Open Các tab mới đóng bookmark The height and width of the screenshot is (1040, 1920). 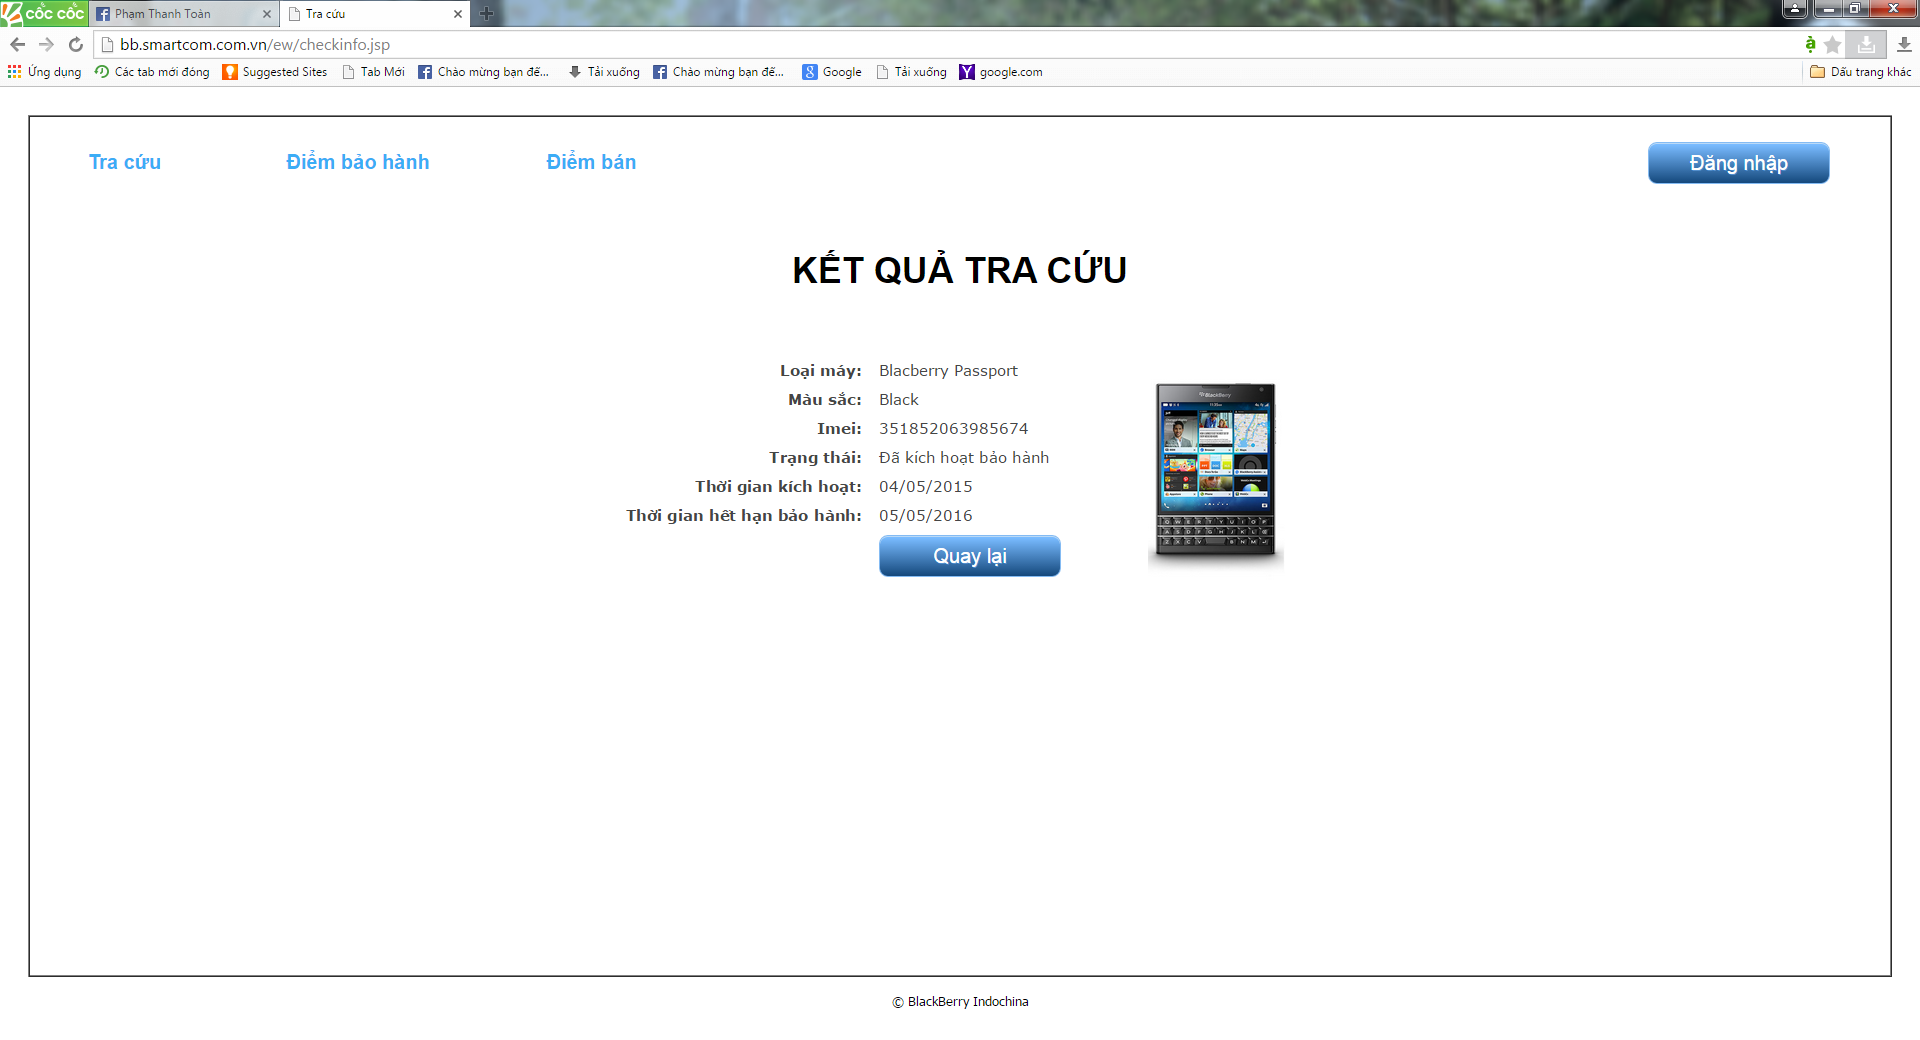pyautogui.click(x=152, y=72)
